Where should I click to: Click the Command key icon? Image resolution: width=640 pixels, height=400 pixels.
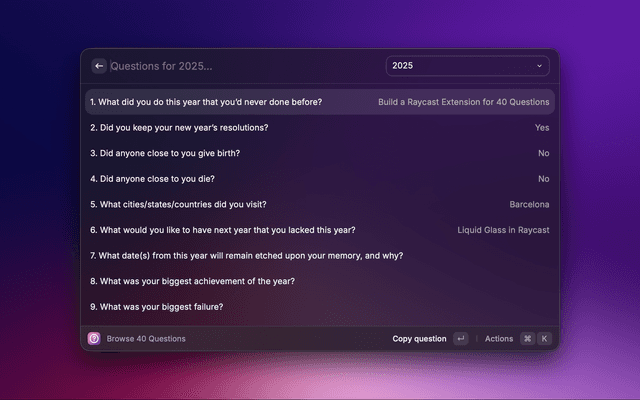[x=527, y=339]
